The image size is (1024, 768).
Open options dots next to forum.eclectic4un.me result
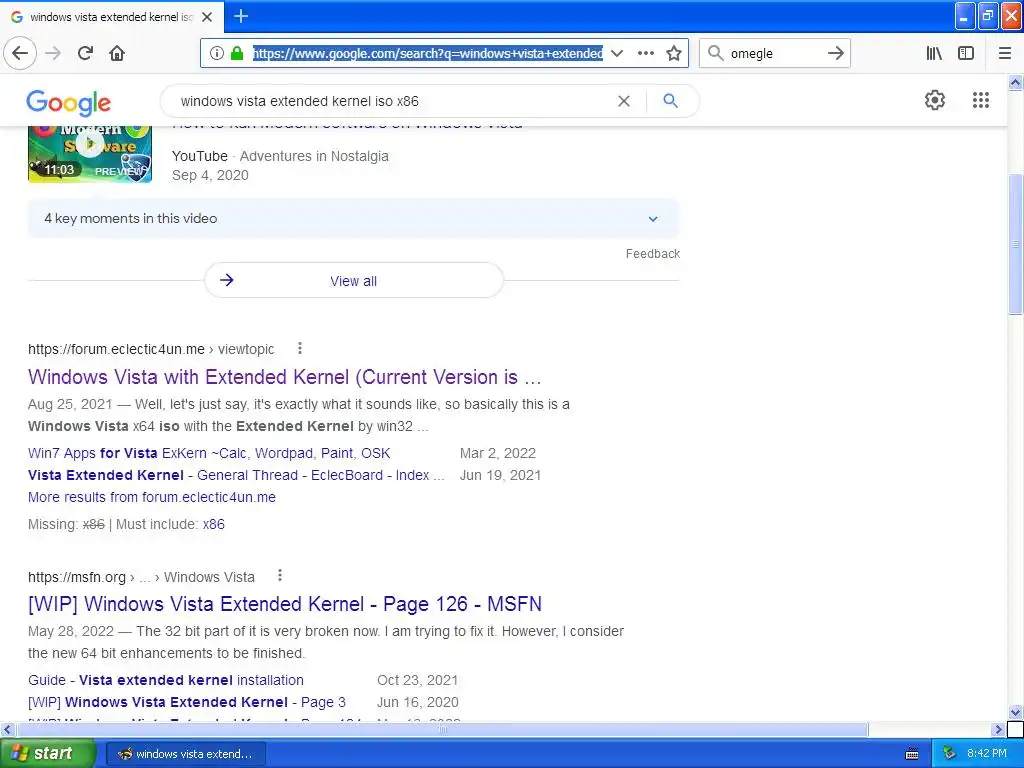pos(300,348)
